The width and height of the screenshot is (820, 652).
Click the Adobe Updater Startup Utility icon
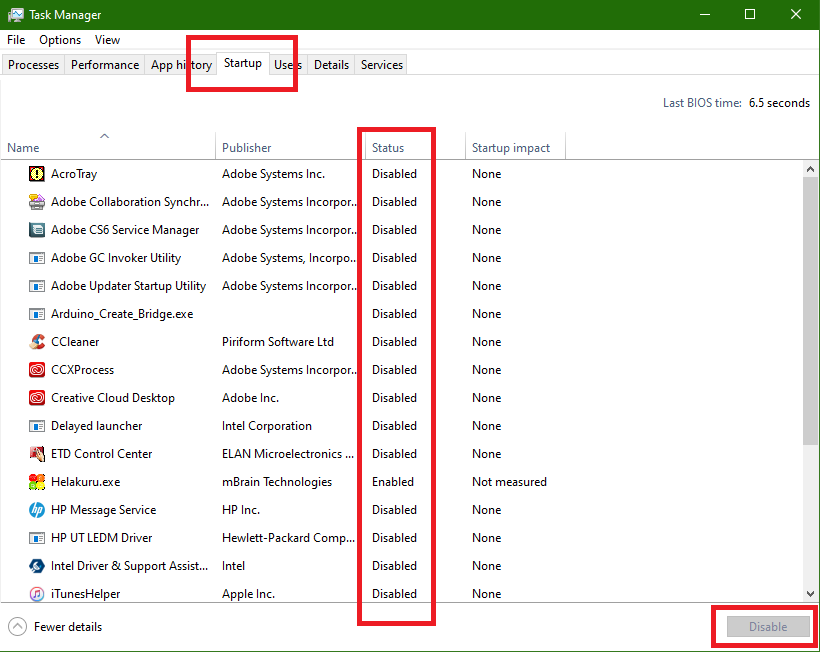click(37, 286)
